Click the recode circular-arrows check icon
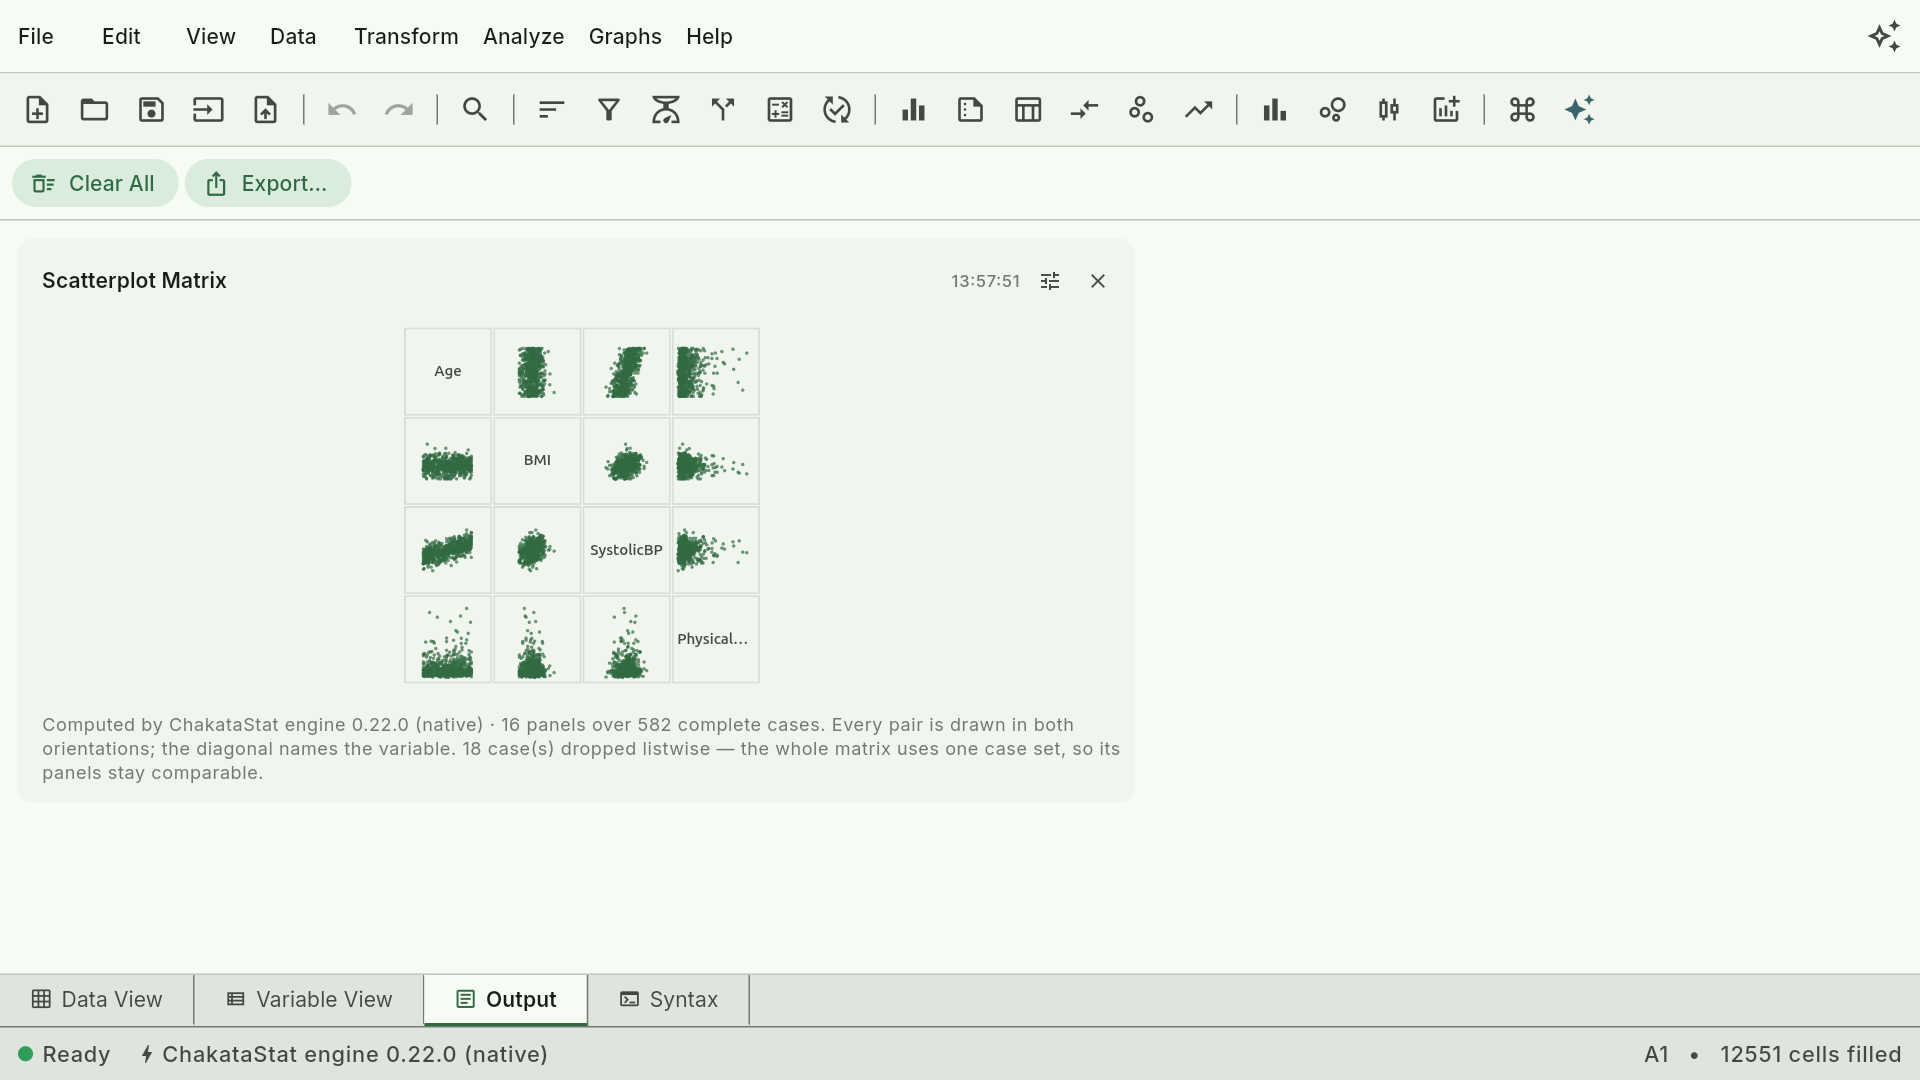Viewport: 1920px width, 1080px height. [837, 110]
